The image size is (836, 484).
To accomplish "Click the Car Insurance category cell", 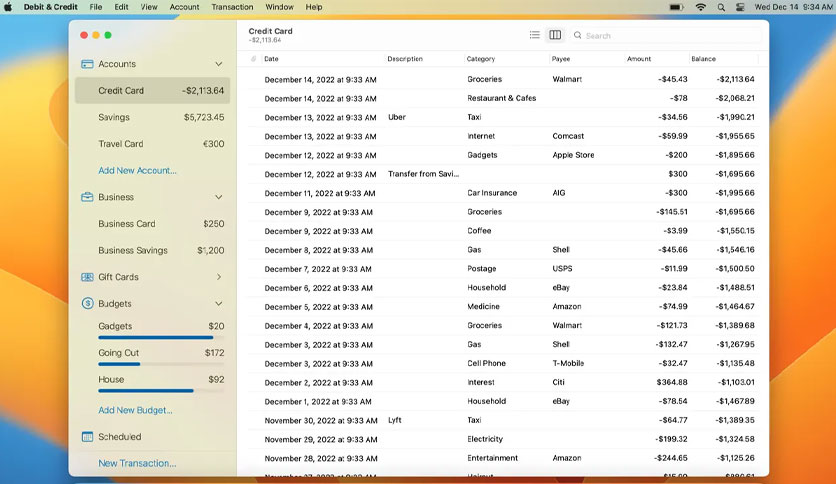I will (492, 193).
